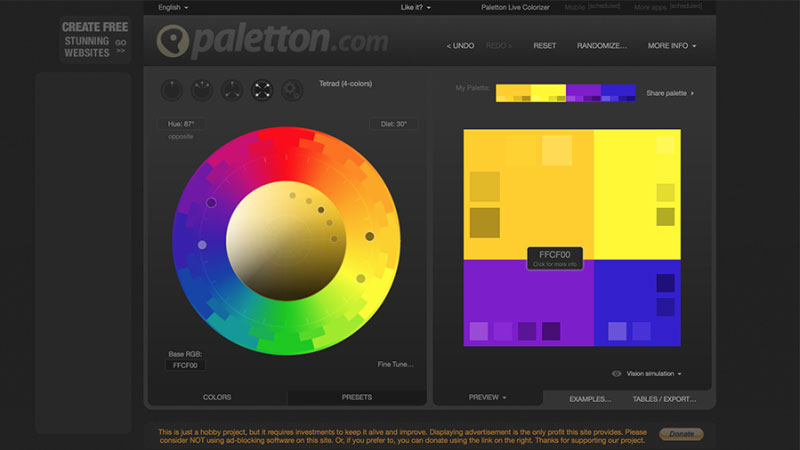Select the Tetrad 4-colors scheme icon
The height and width of the screenshot is (450, 800).
(262, 90)
